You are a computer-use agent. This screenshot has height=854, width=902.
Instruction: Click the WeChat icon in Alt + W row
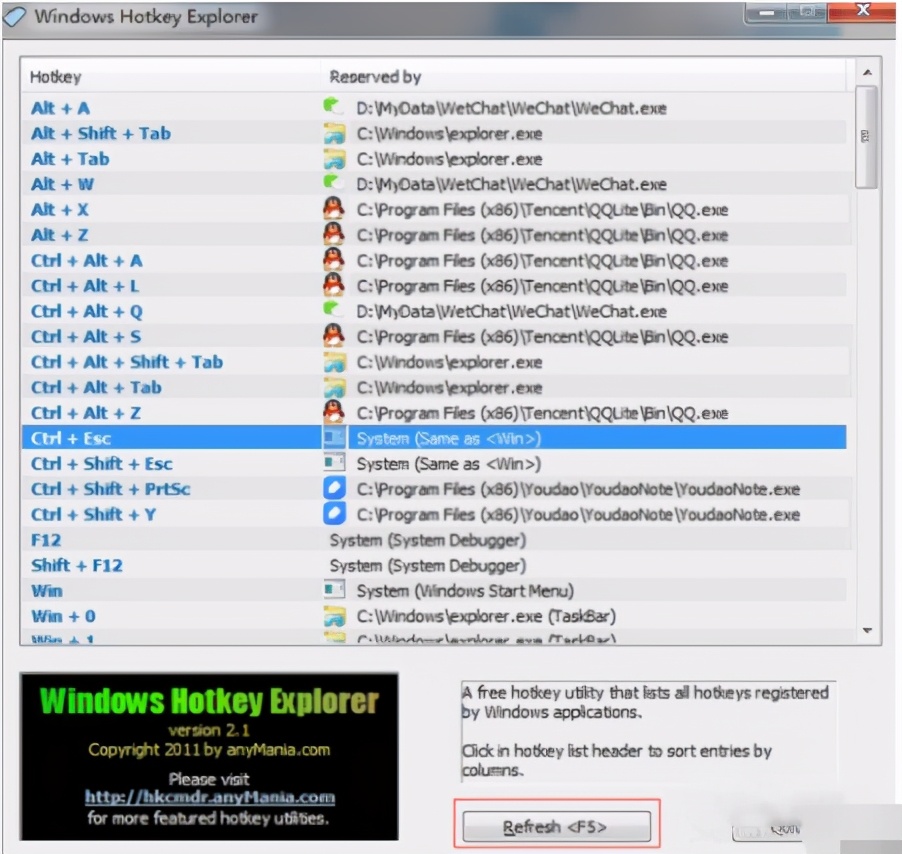[334, 184]
